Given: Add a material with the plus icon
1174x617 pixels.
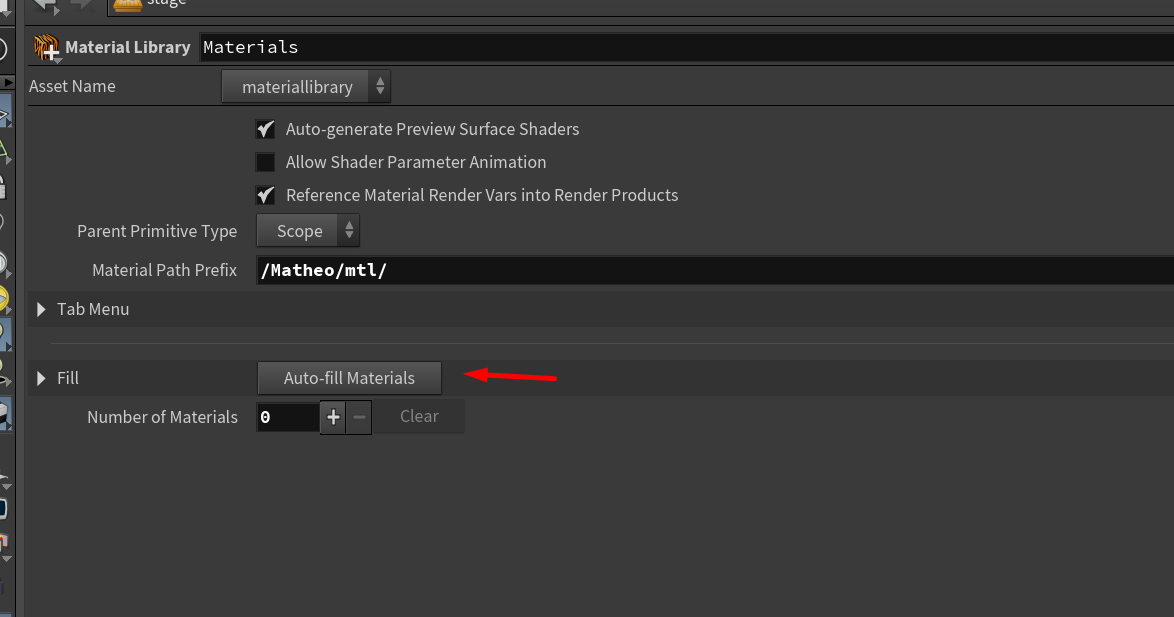Looking at the screenshot, I should pos(333,417).
